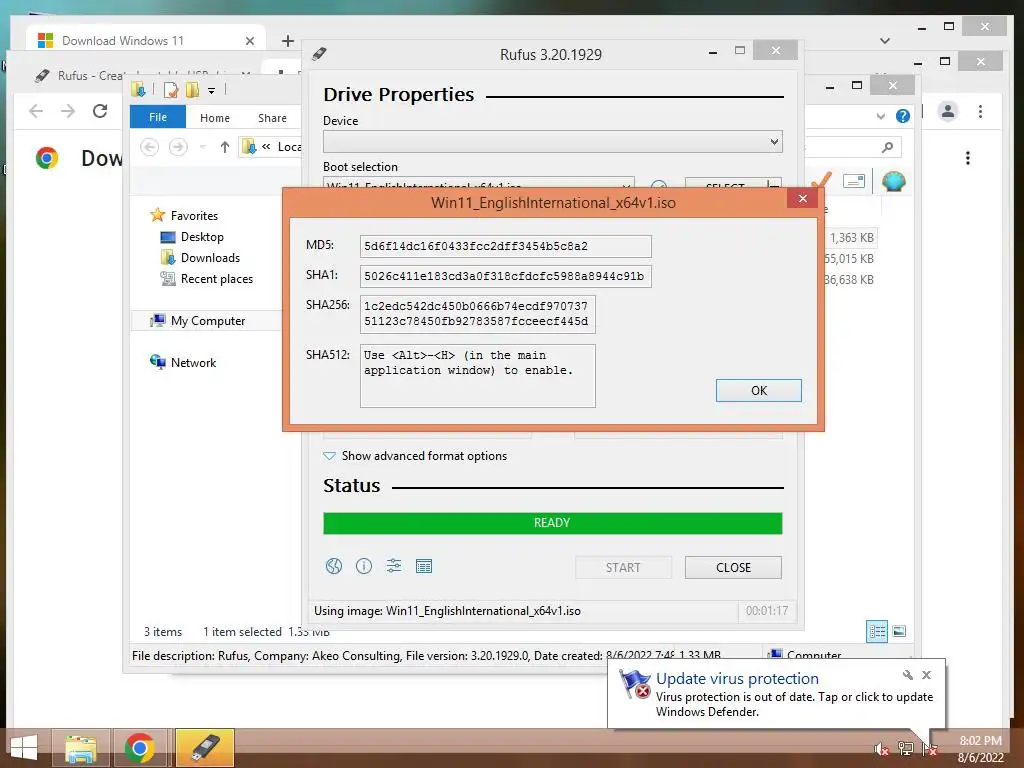This screenshot has width=1024, height=768.
Task: Open Explorer quick access toolbar dropdown
Action: click(x=212, y=90)
